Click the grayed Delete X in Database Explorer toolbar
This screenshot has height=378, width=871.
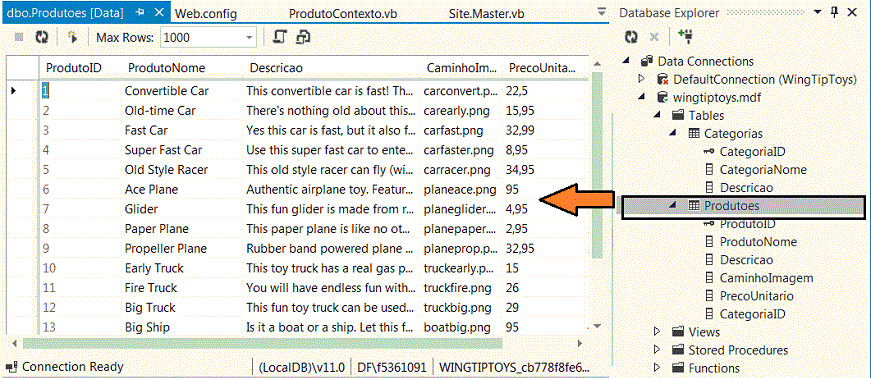[654, 37]
